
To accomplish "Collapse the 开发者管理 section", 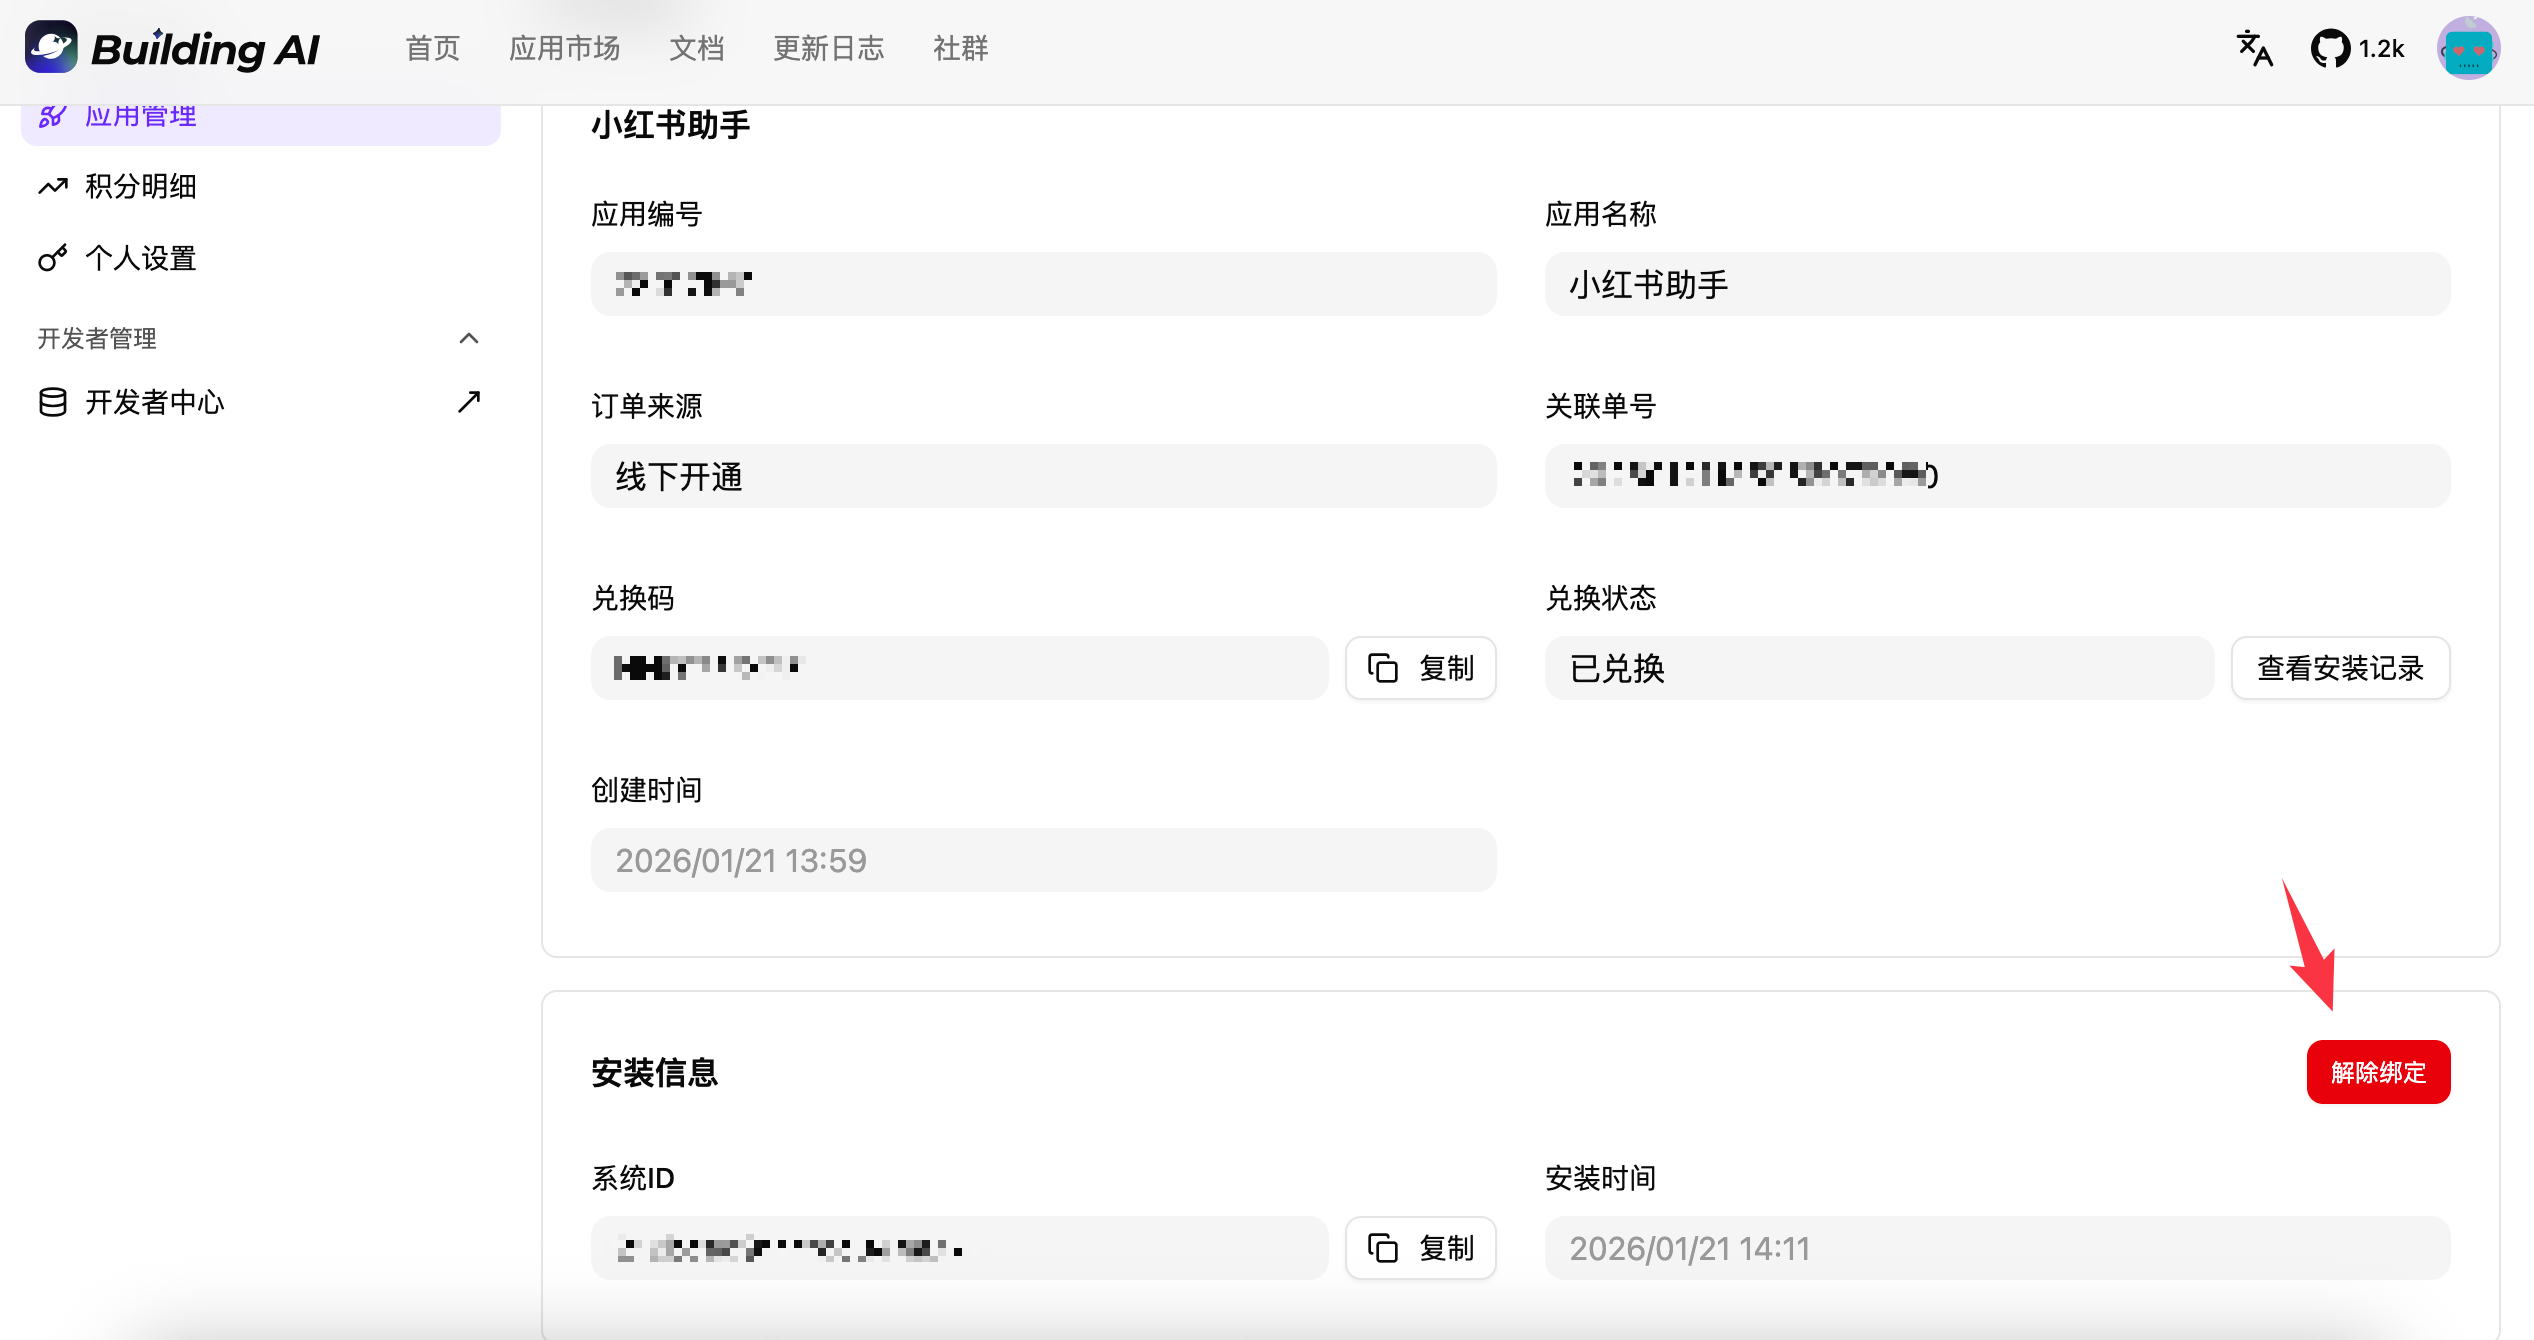I will pos(469,338).
